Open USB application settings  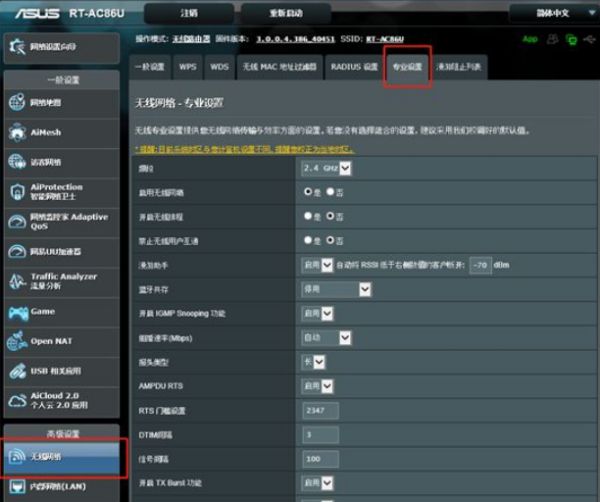click(60, 372)
